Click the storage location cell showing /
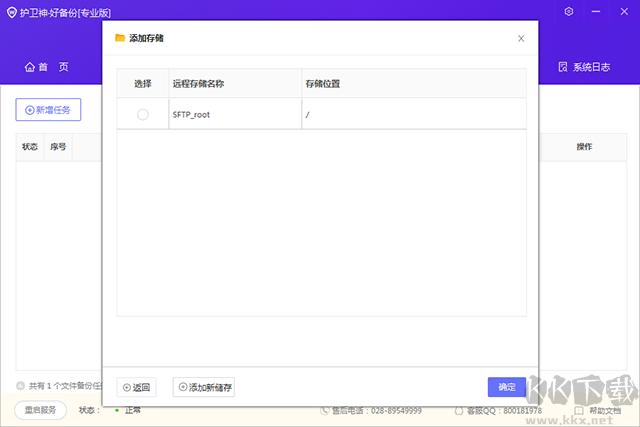Image resolution: width=640 pixels, height=427 pixels. pyautogui.click(x=414, y=114)
